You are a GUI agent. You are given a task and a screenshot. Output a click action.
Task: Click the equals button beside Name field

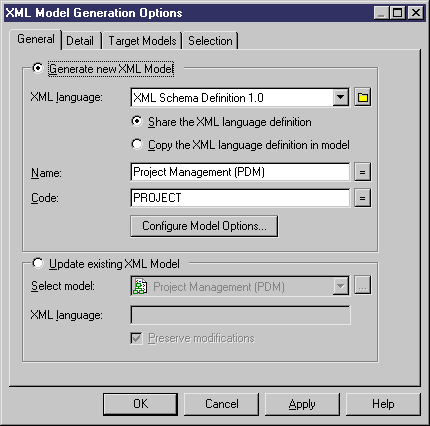click(363, 172)
